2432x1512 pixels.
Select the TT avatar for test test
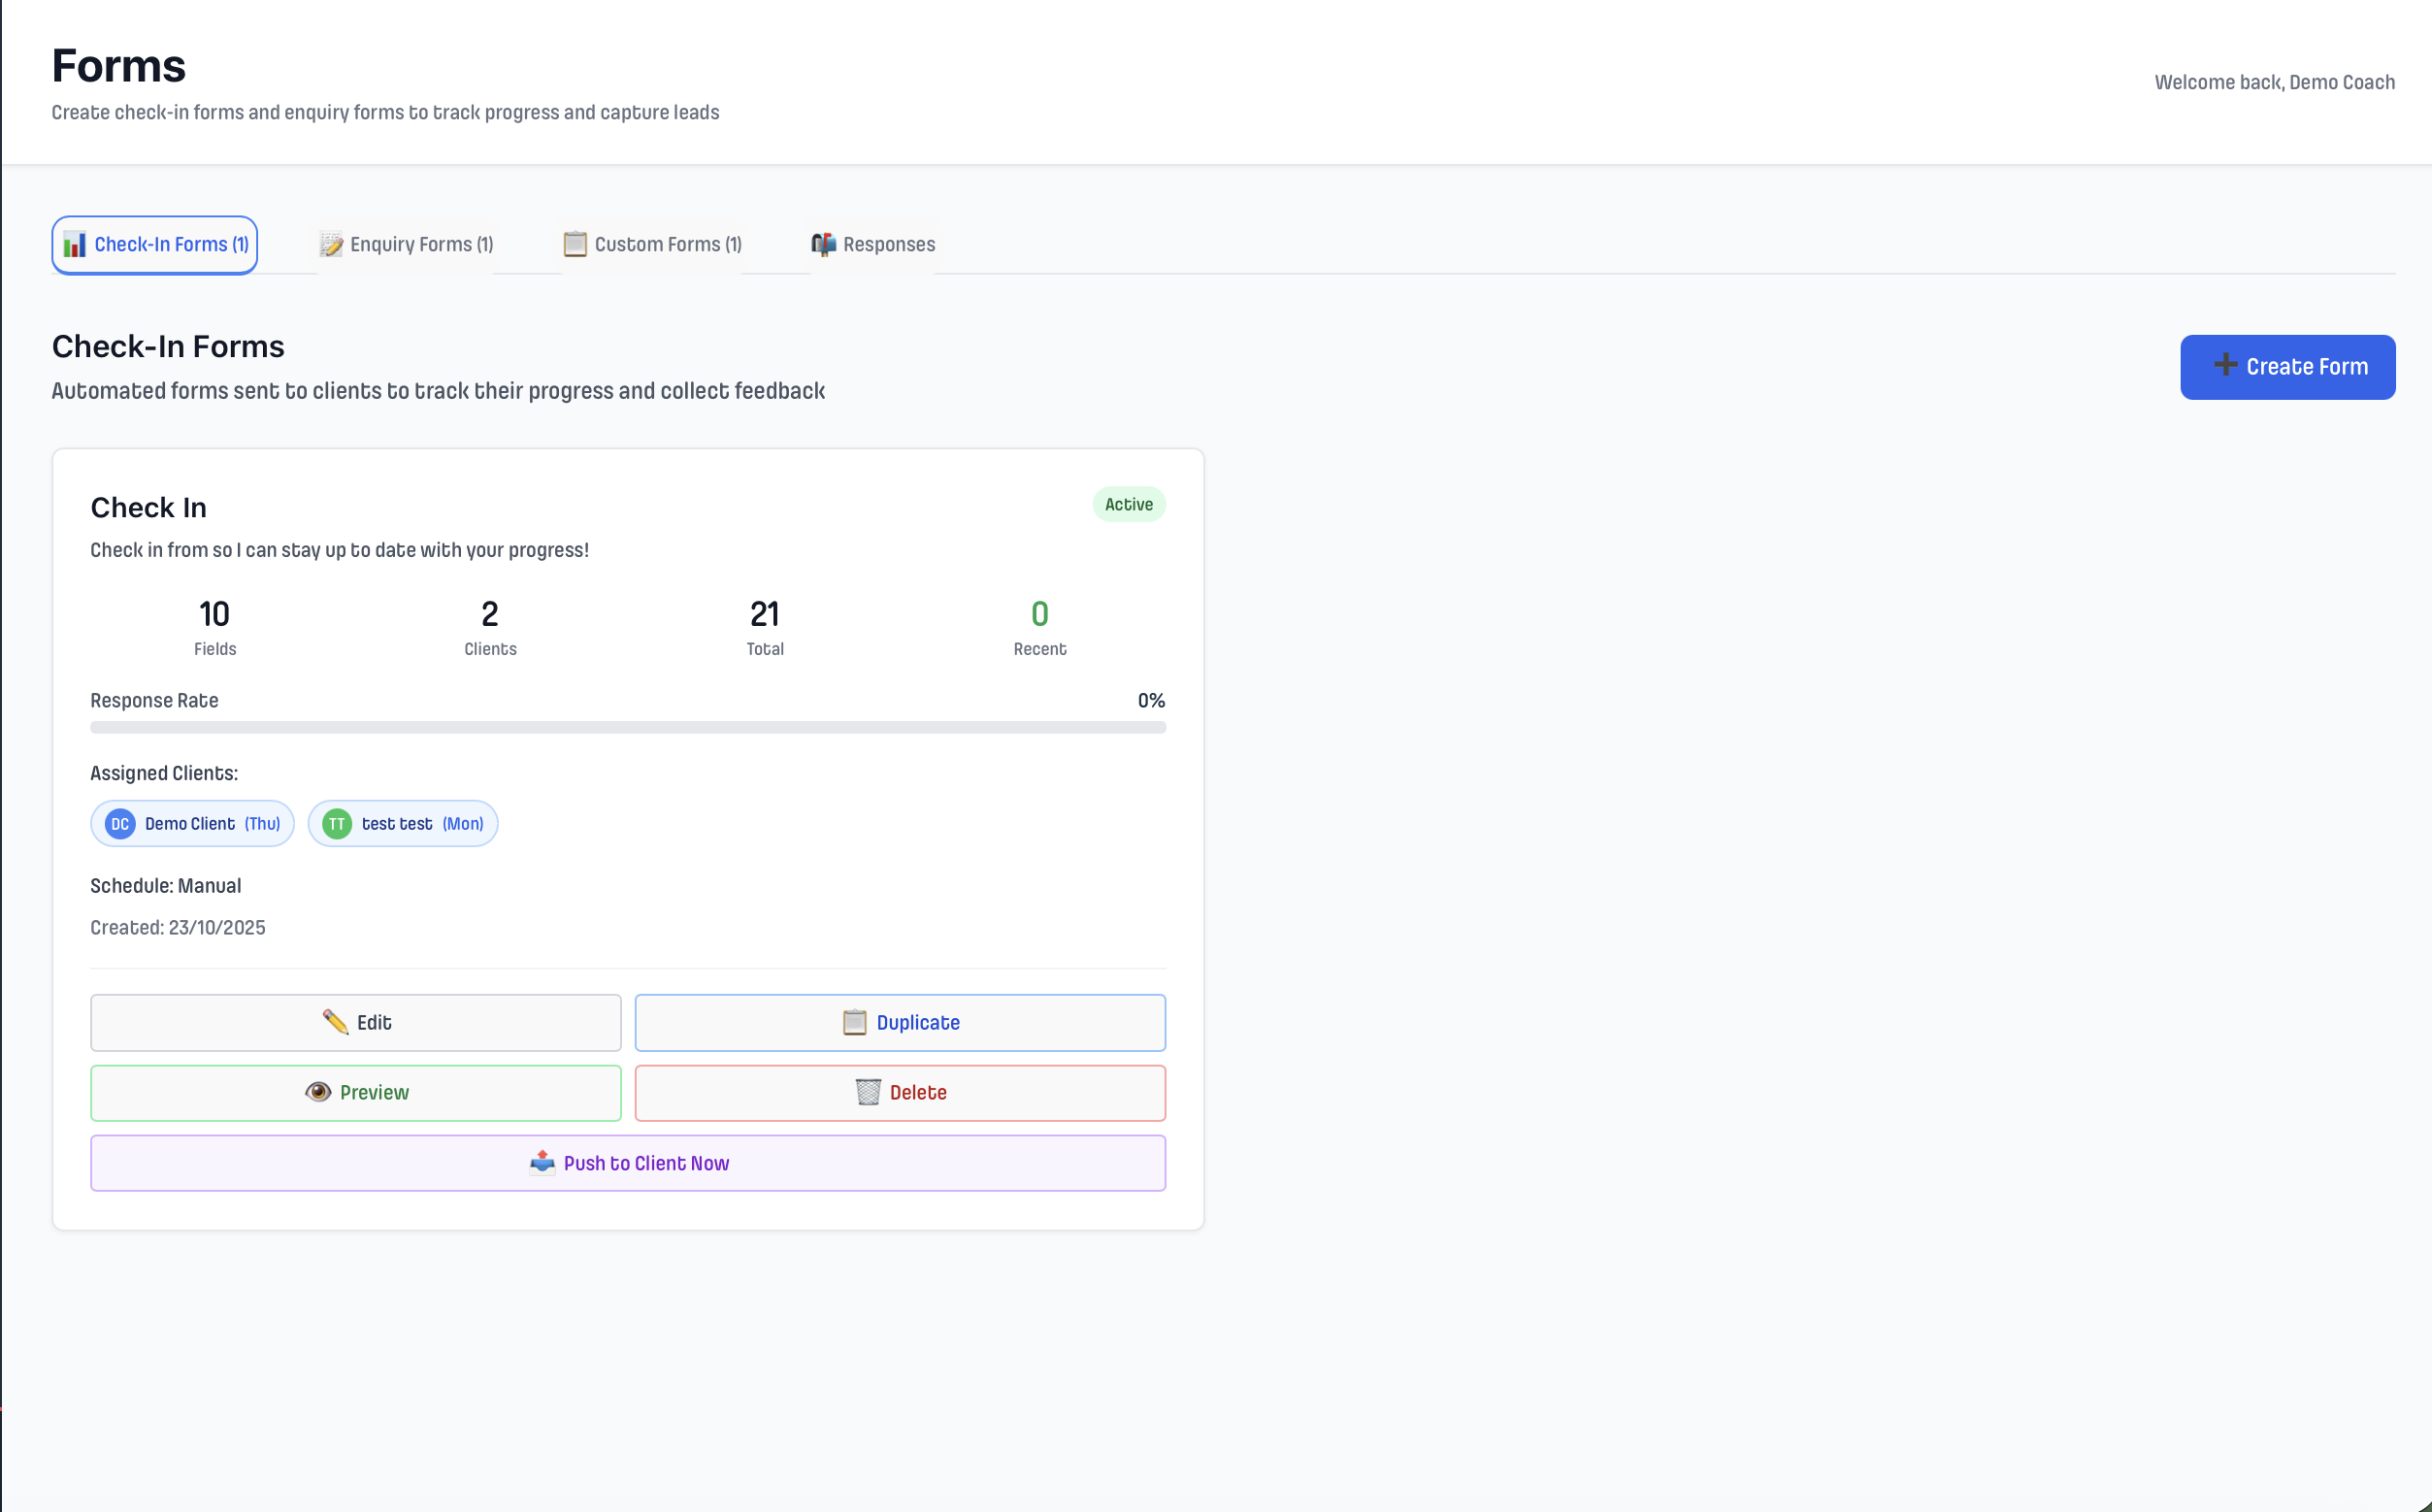[336, 823]
